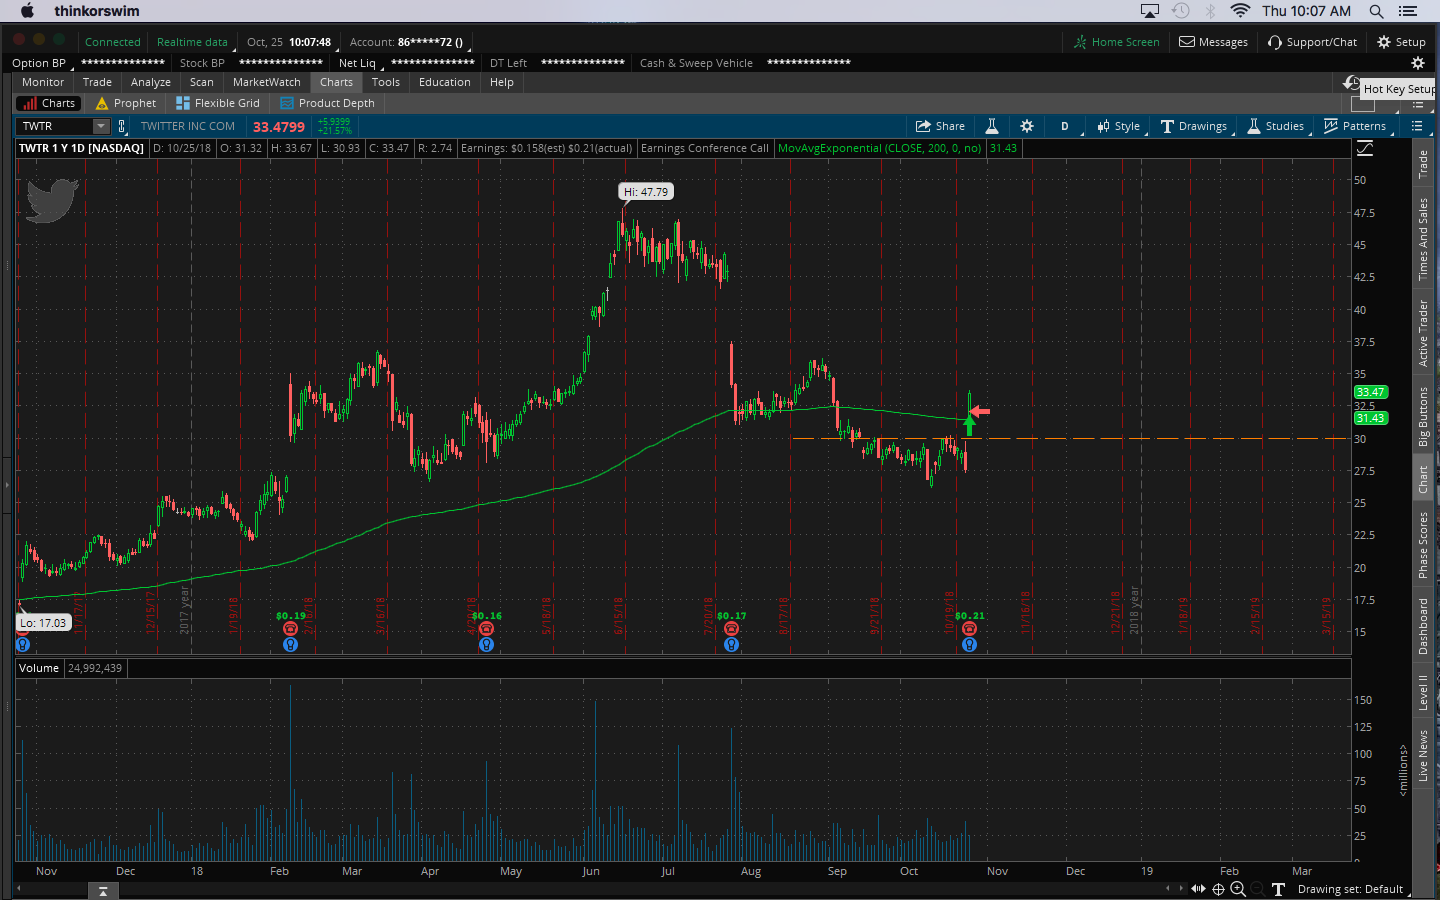The image size is (1440, 900).
Task: Click the Charts sub-tab button
Action: 48,103
